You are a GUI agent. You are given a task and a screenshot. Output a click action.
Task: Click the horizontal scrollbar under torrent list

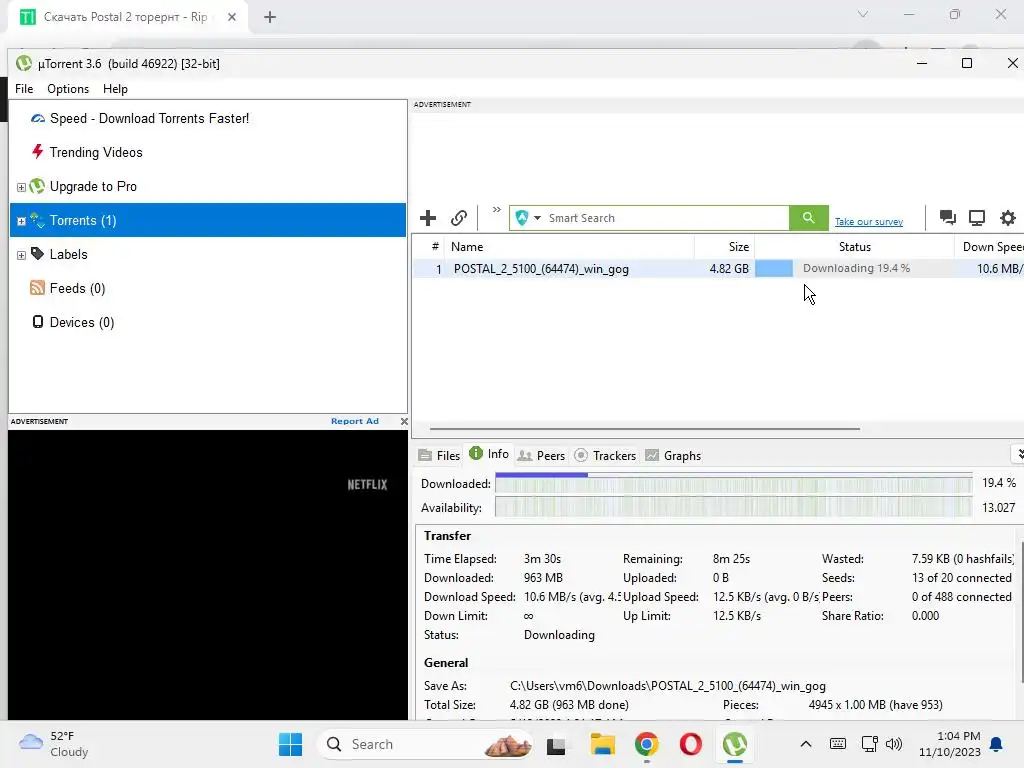click(x=645, y=429)
